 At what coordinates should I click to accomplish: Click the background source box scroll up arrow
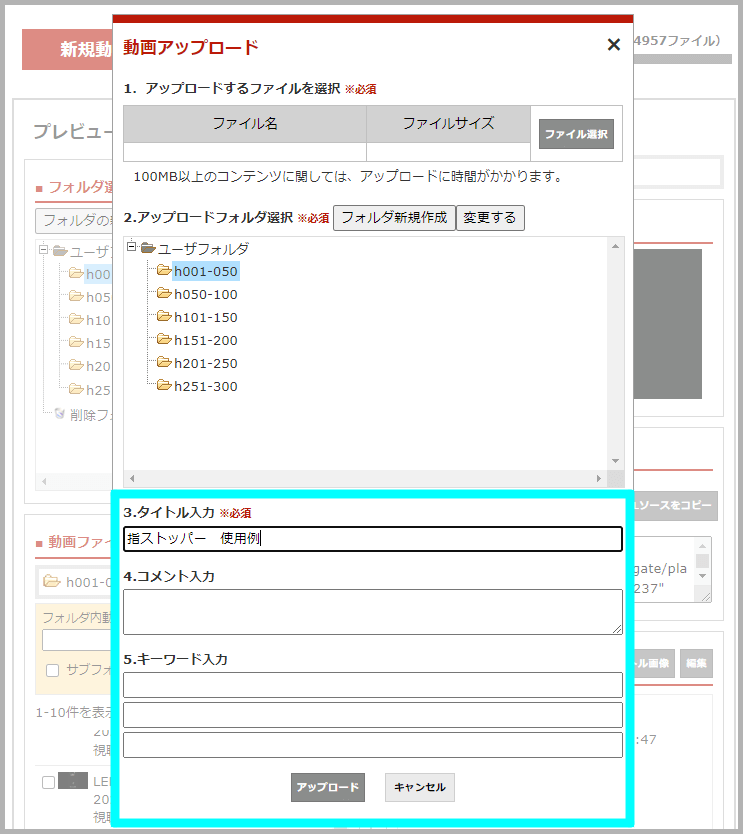point(703,546)
